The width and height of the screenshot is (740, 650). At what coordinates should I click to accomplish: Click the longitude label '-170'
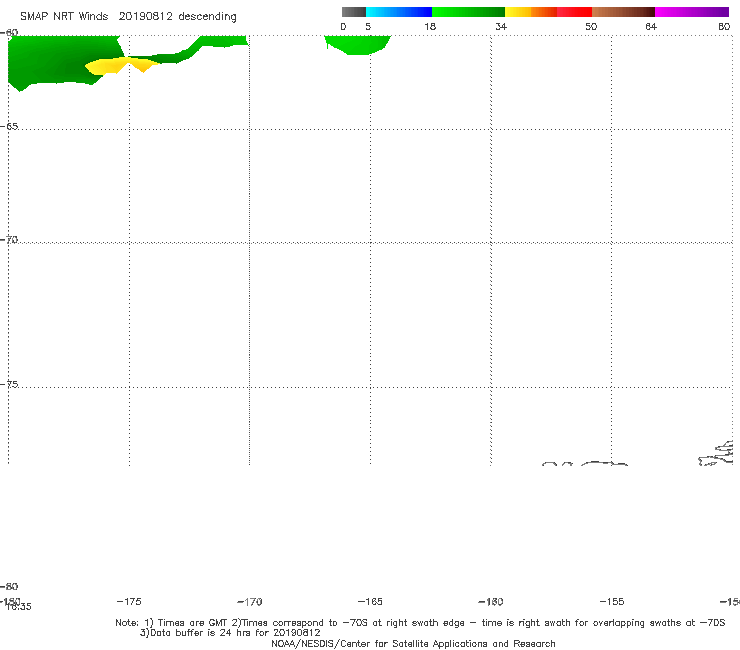250,602
